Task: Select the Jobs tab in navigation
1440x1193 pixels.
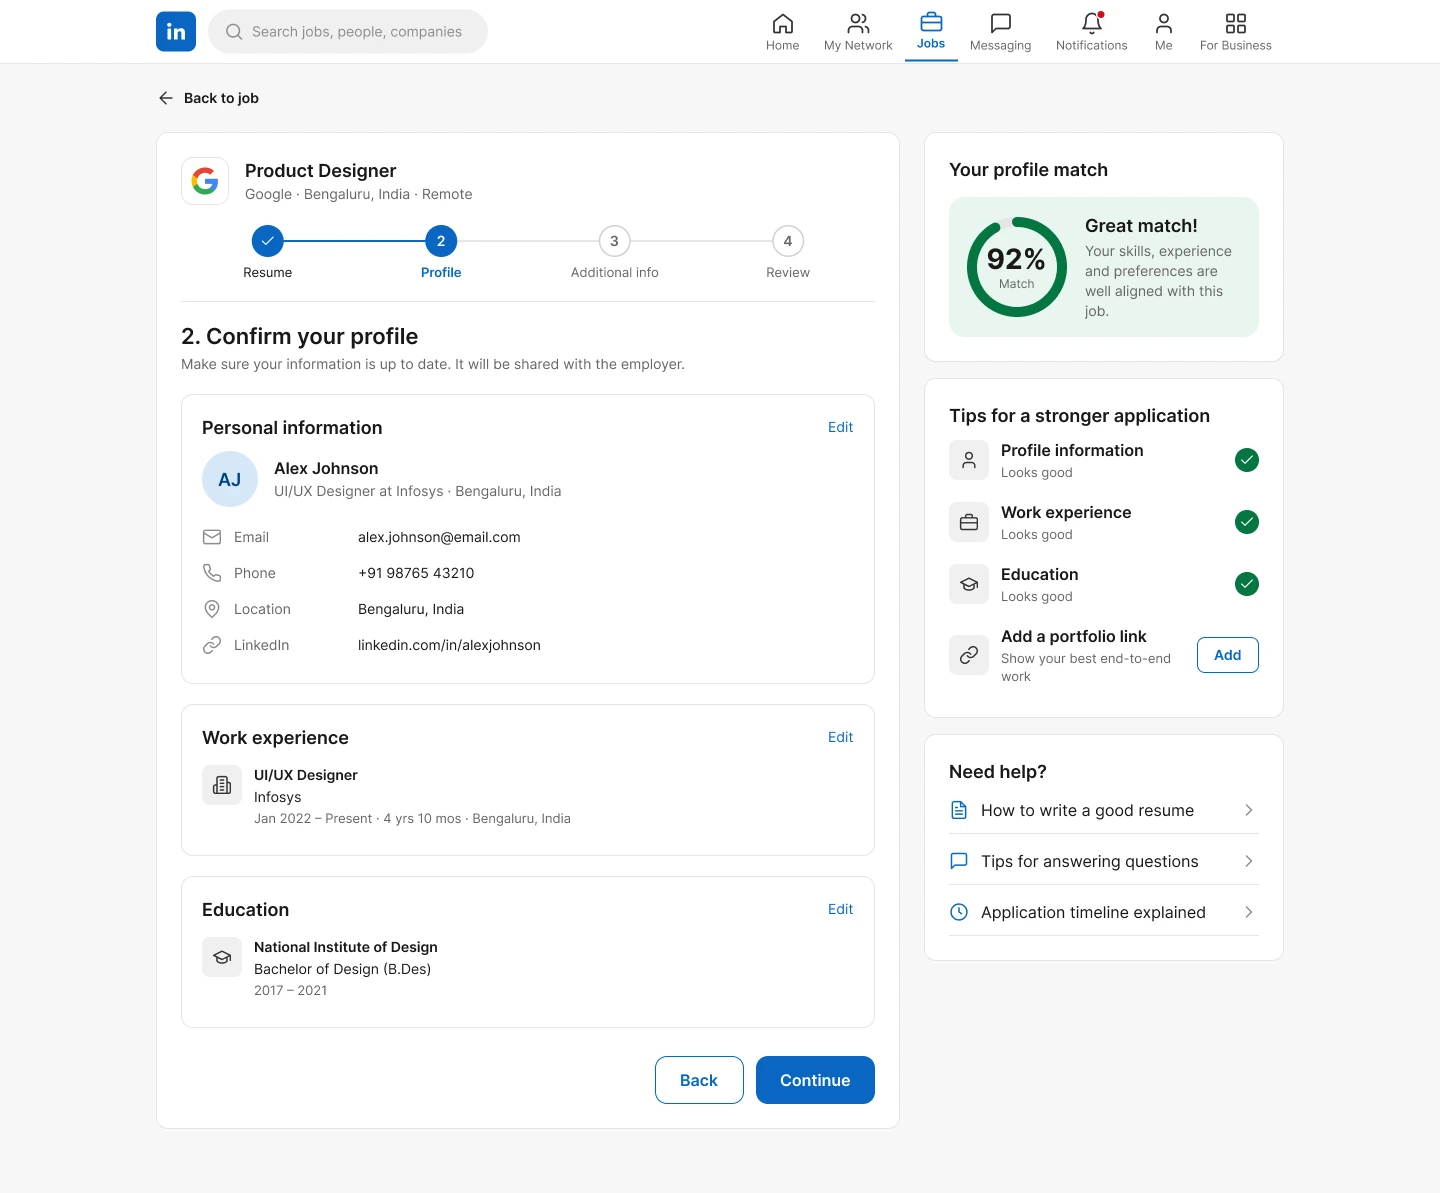Action: [x=931, y=31]
